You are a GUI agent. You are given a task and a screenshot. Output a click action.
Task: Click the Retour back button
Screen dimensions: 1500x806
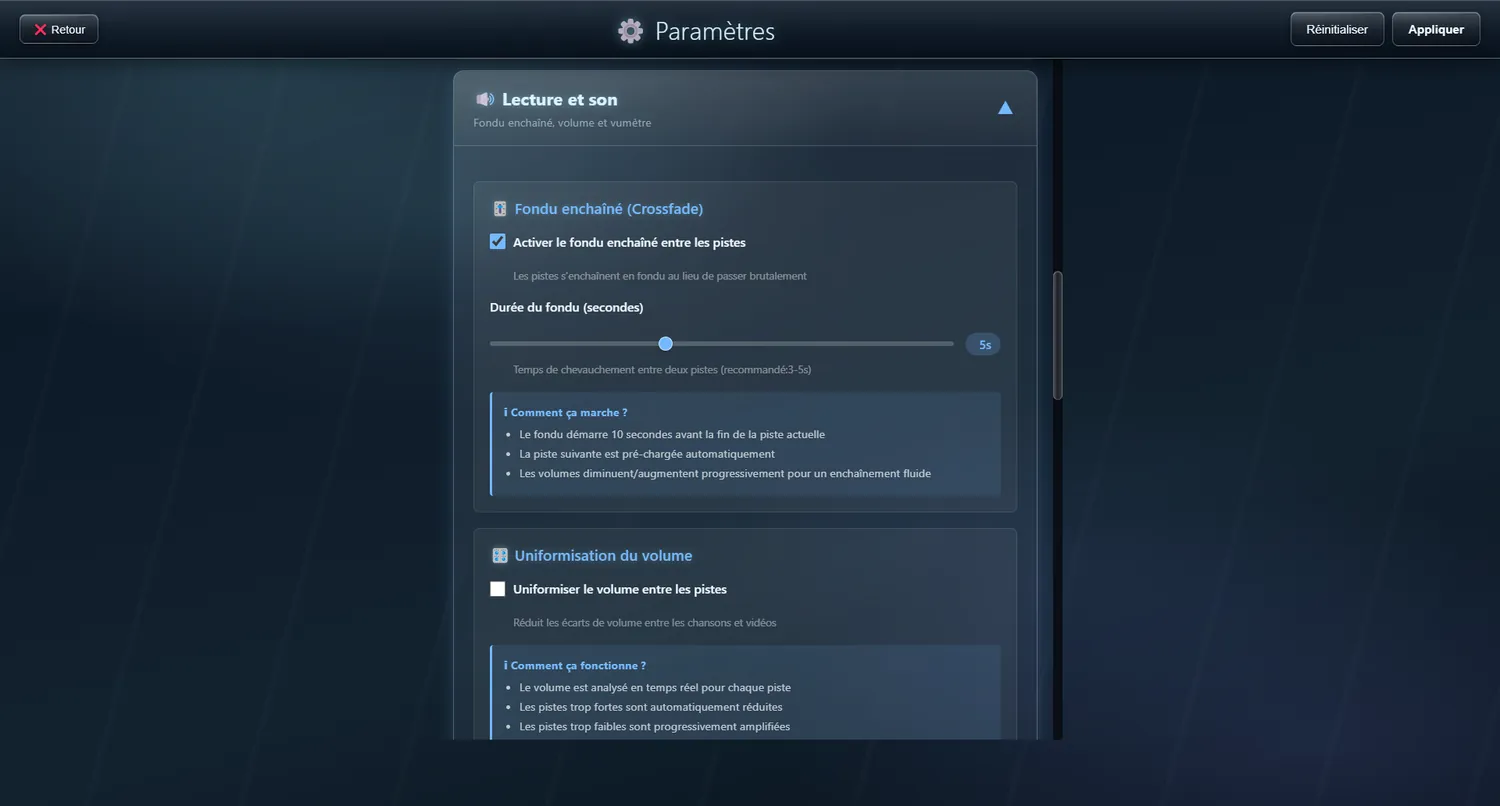tap(59, 29)
